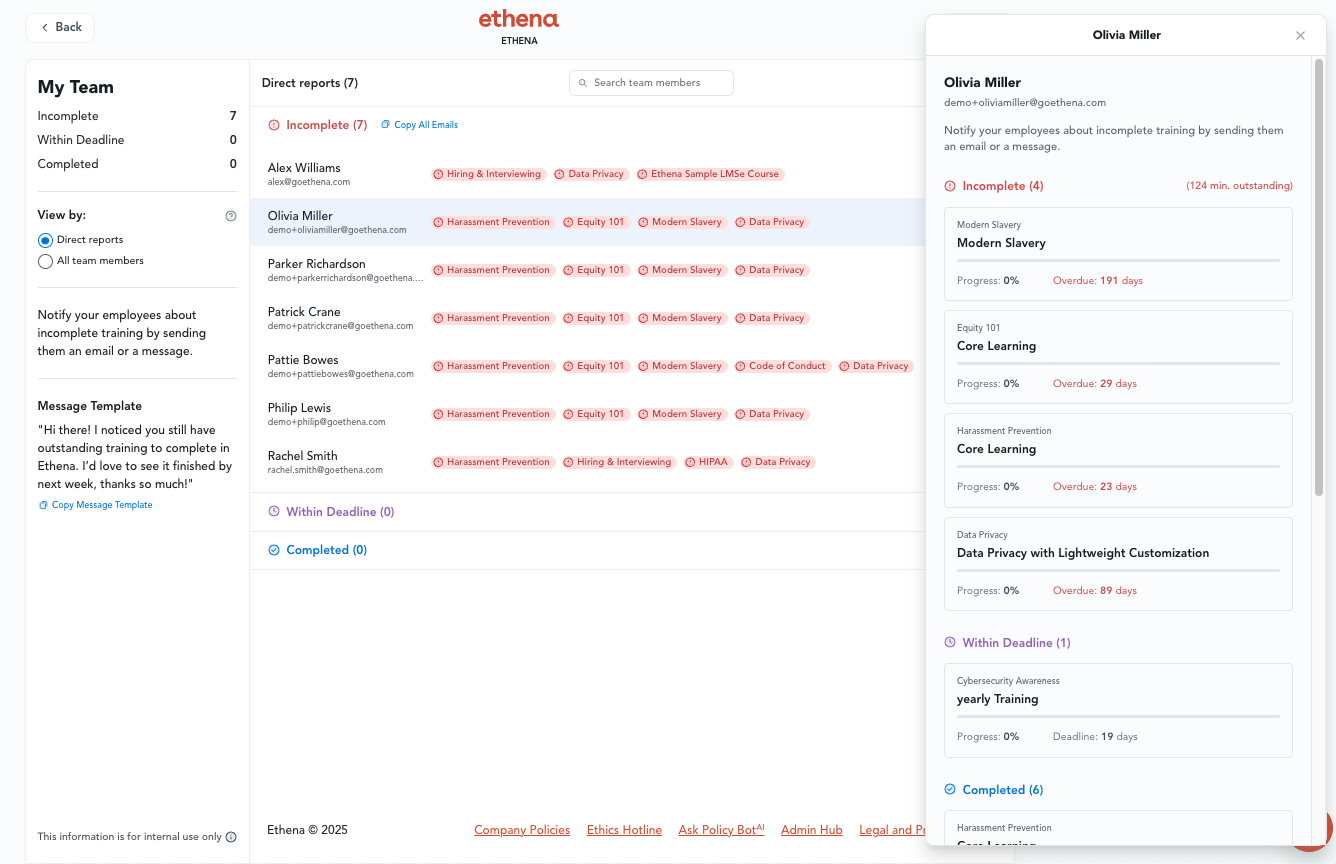Click the help icon beside View by
The image size is (1336, 864).
pos(231,216)
